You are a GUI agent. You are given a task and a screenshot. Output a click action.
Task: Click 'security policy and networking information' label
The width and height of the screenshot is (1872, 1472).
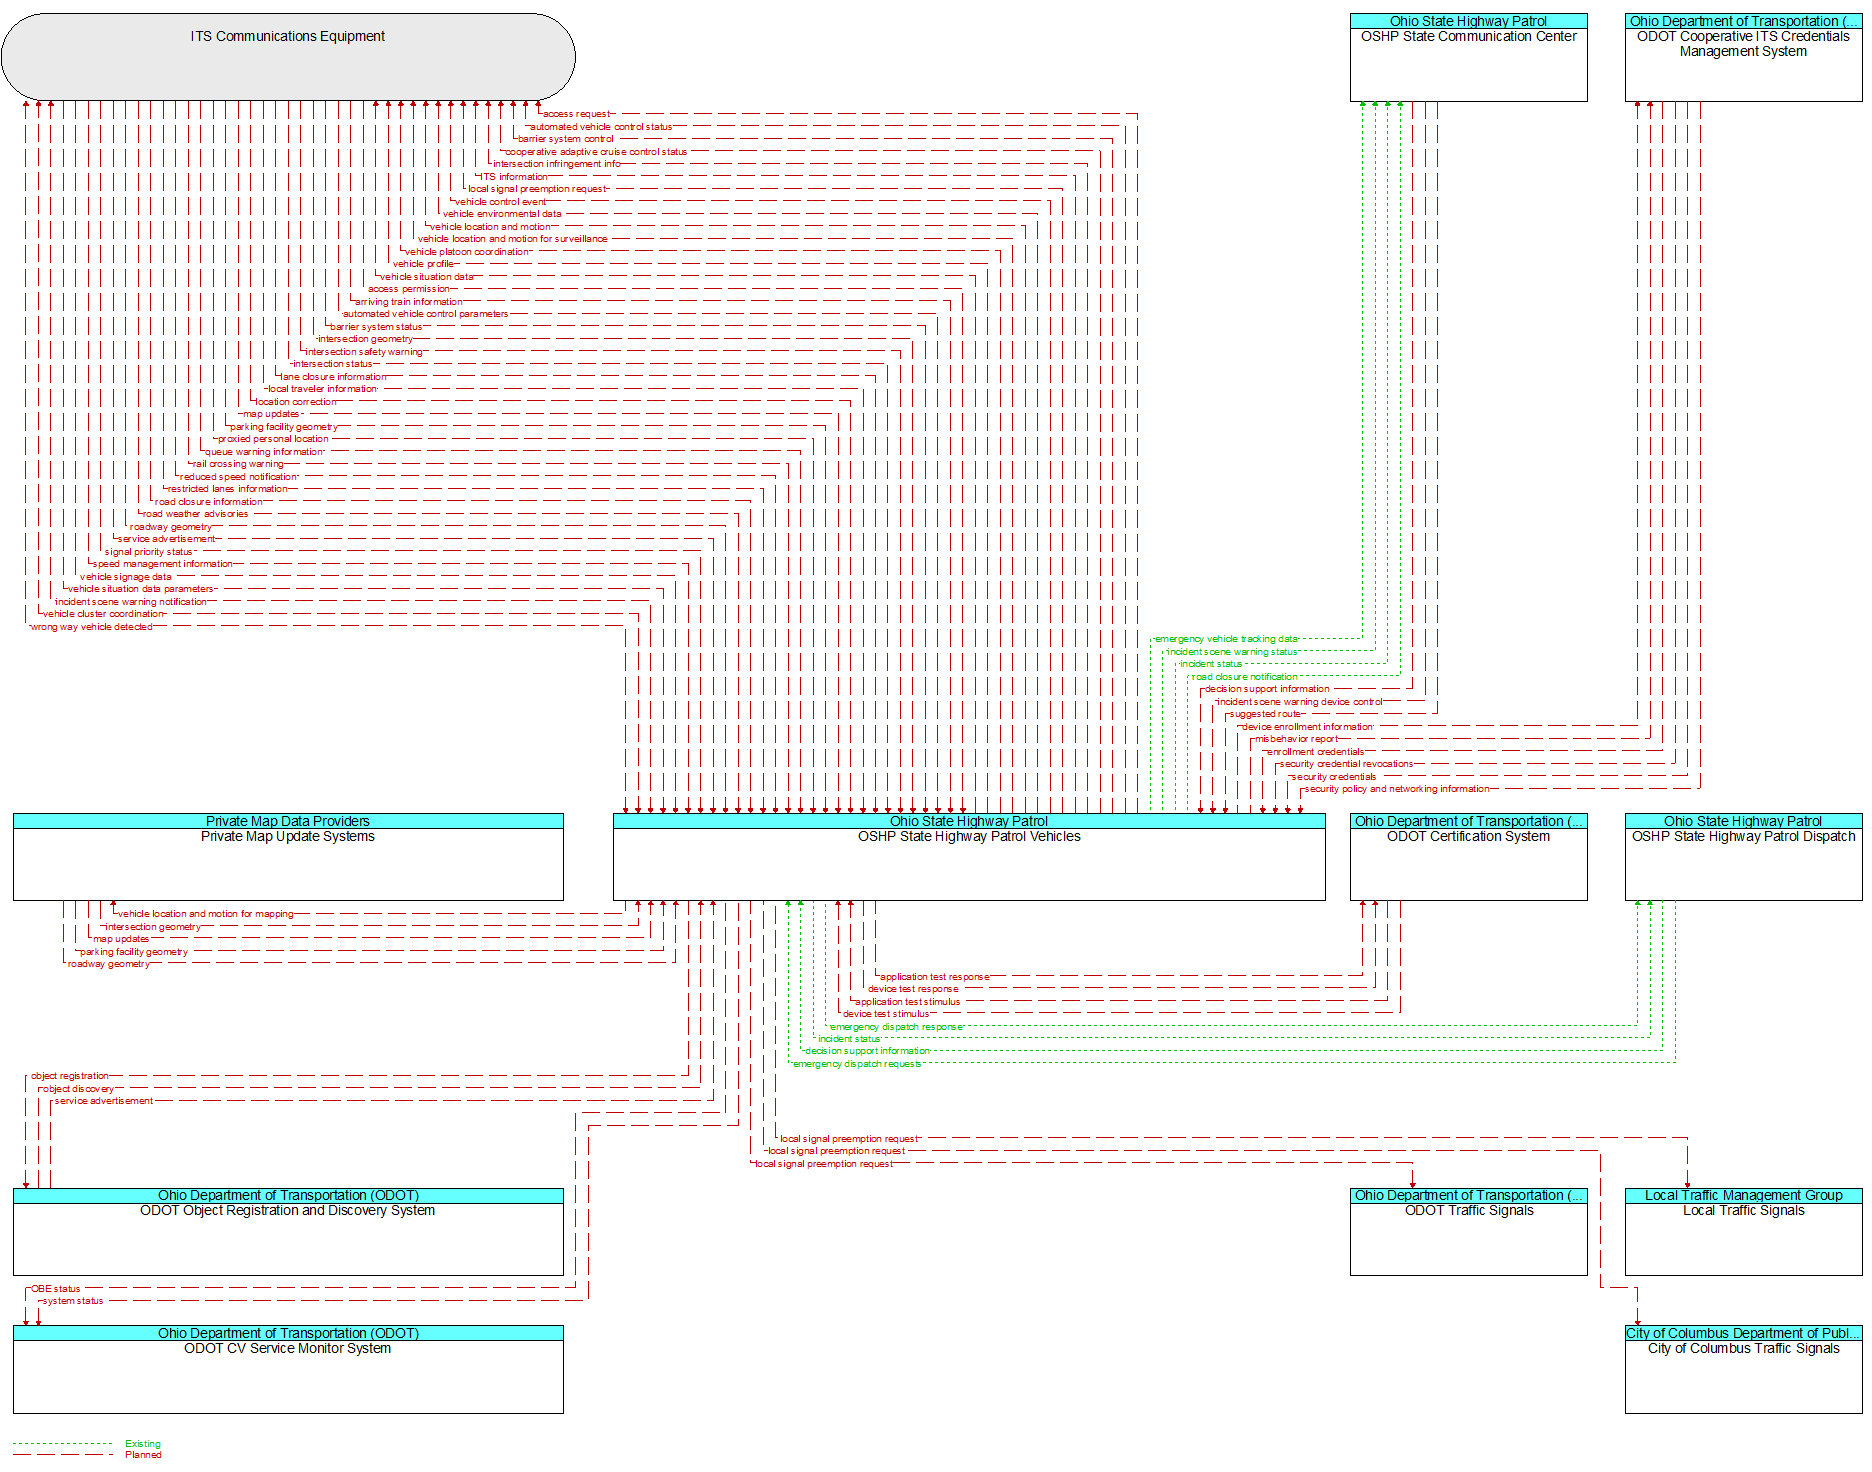(x=1397, y=789)
